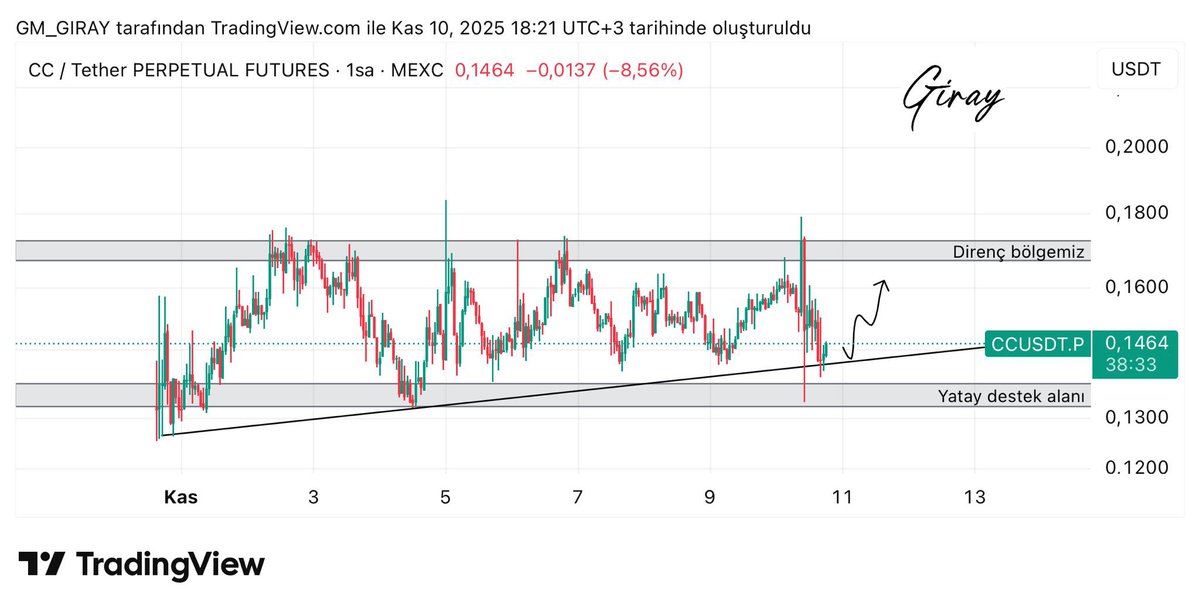Image resolution: width=1200 pixels, height=611 pixels.
Task: Click the USDT currency button
Action: [1137, 70]
